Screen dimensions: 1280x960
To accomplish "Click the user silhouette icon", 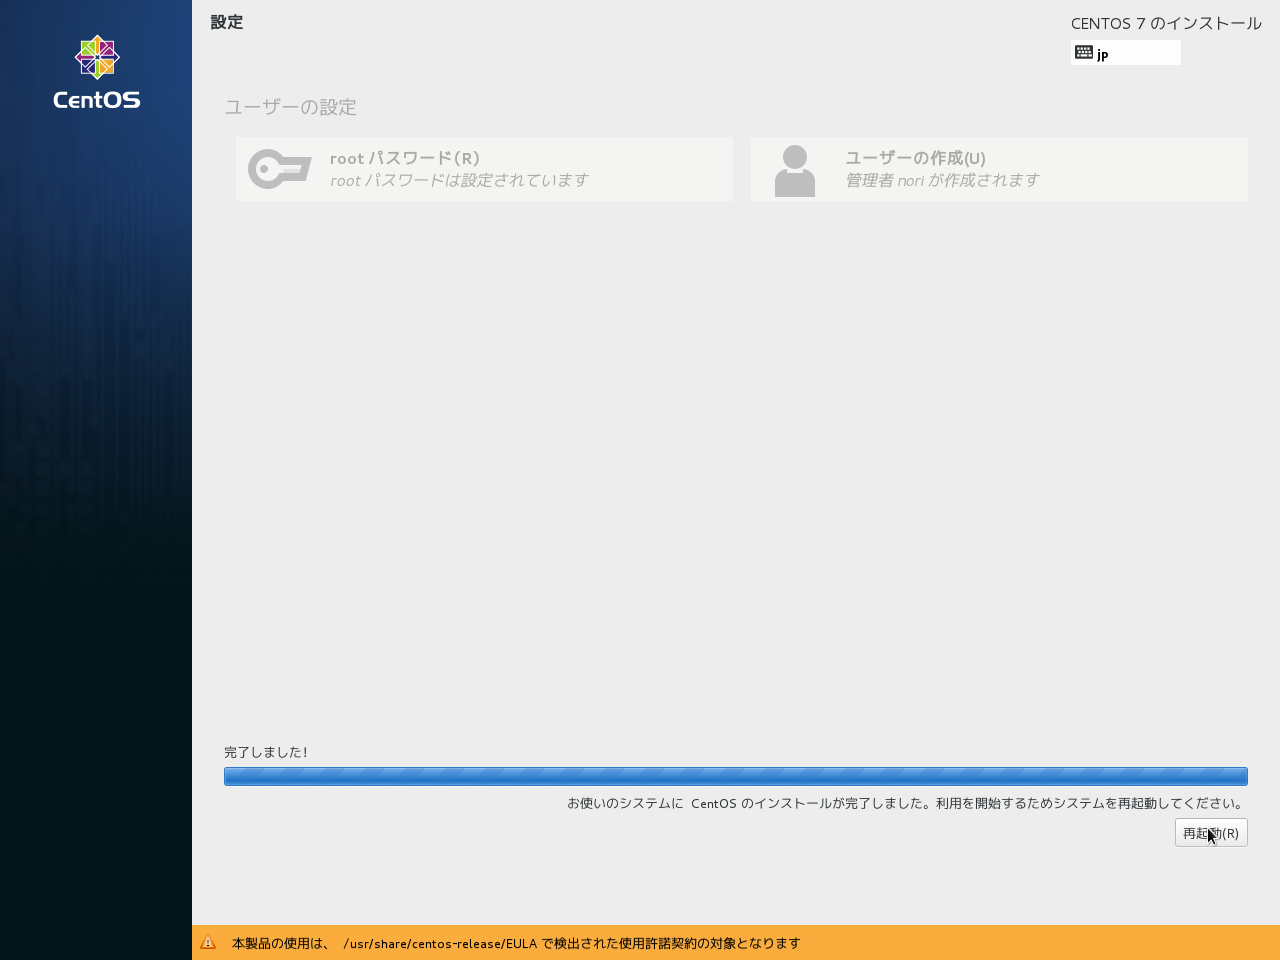I will [795, 170].
